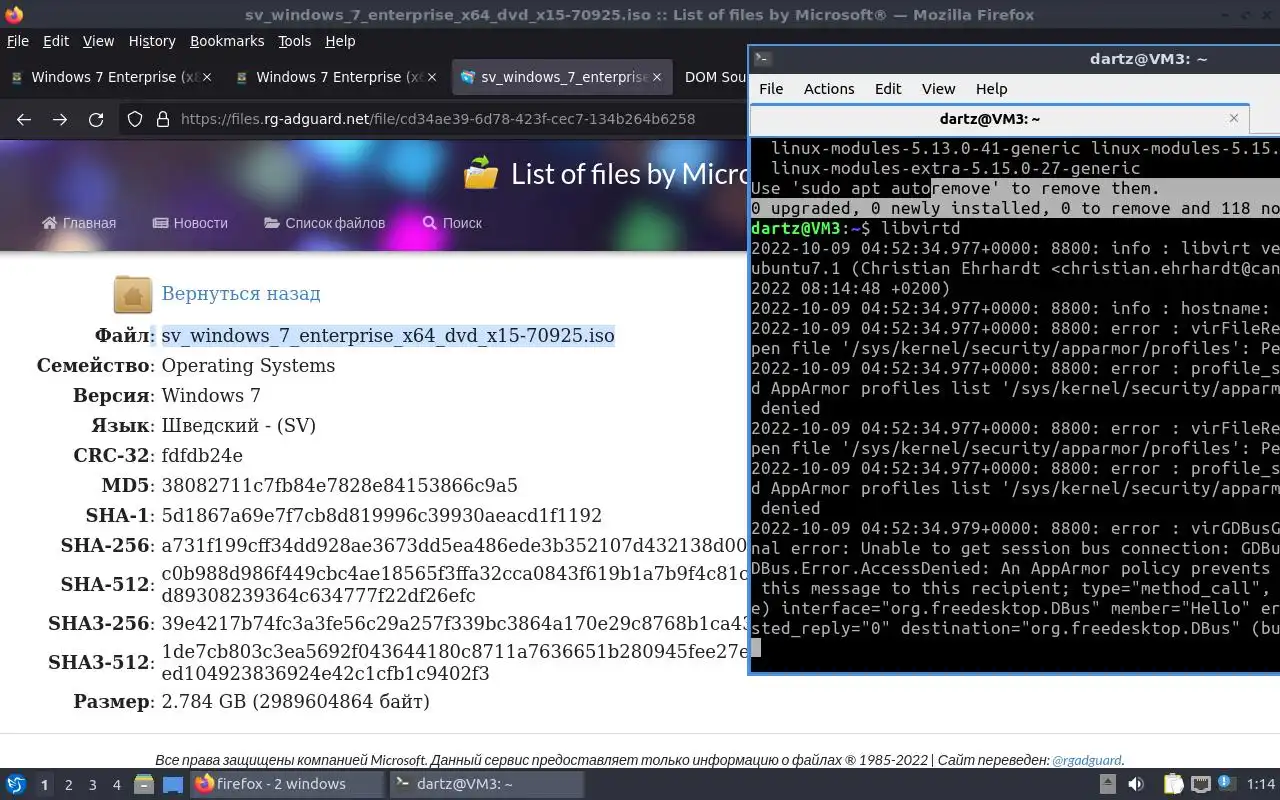Viewport: 1280px width, 800px height.
Task: Click the terminal window title bar icon
Action: pos(762,58)
